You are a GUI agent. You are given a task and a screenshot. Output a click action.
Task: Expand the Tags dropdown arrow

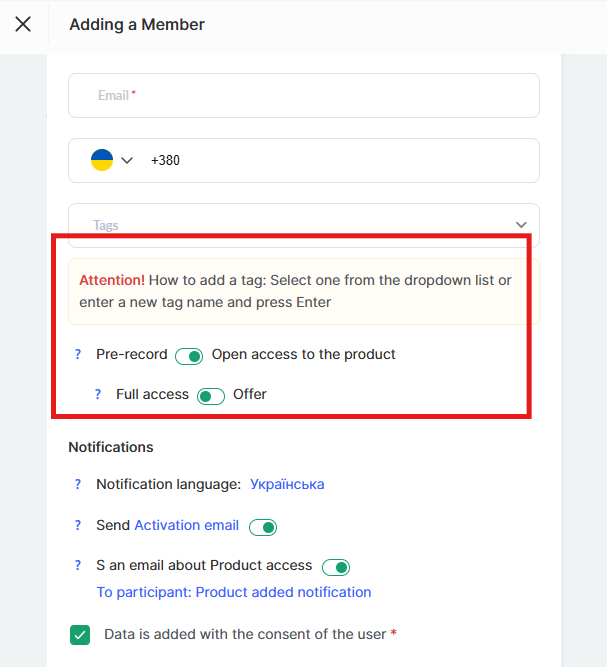coord(520,225)
